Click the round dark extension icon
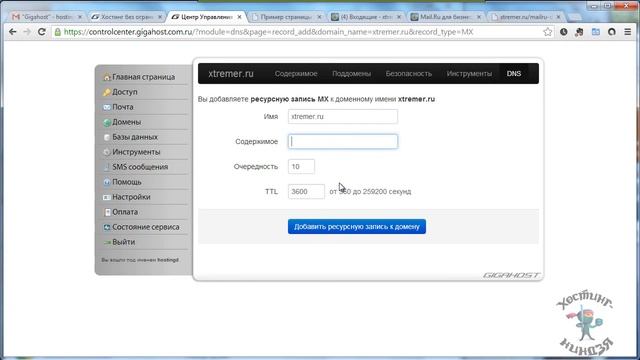The image size is (640, 360). click(611, 32)
